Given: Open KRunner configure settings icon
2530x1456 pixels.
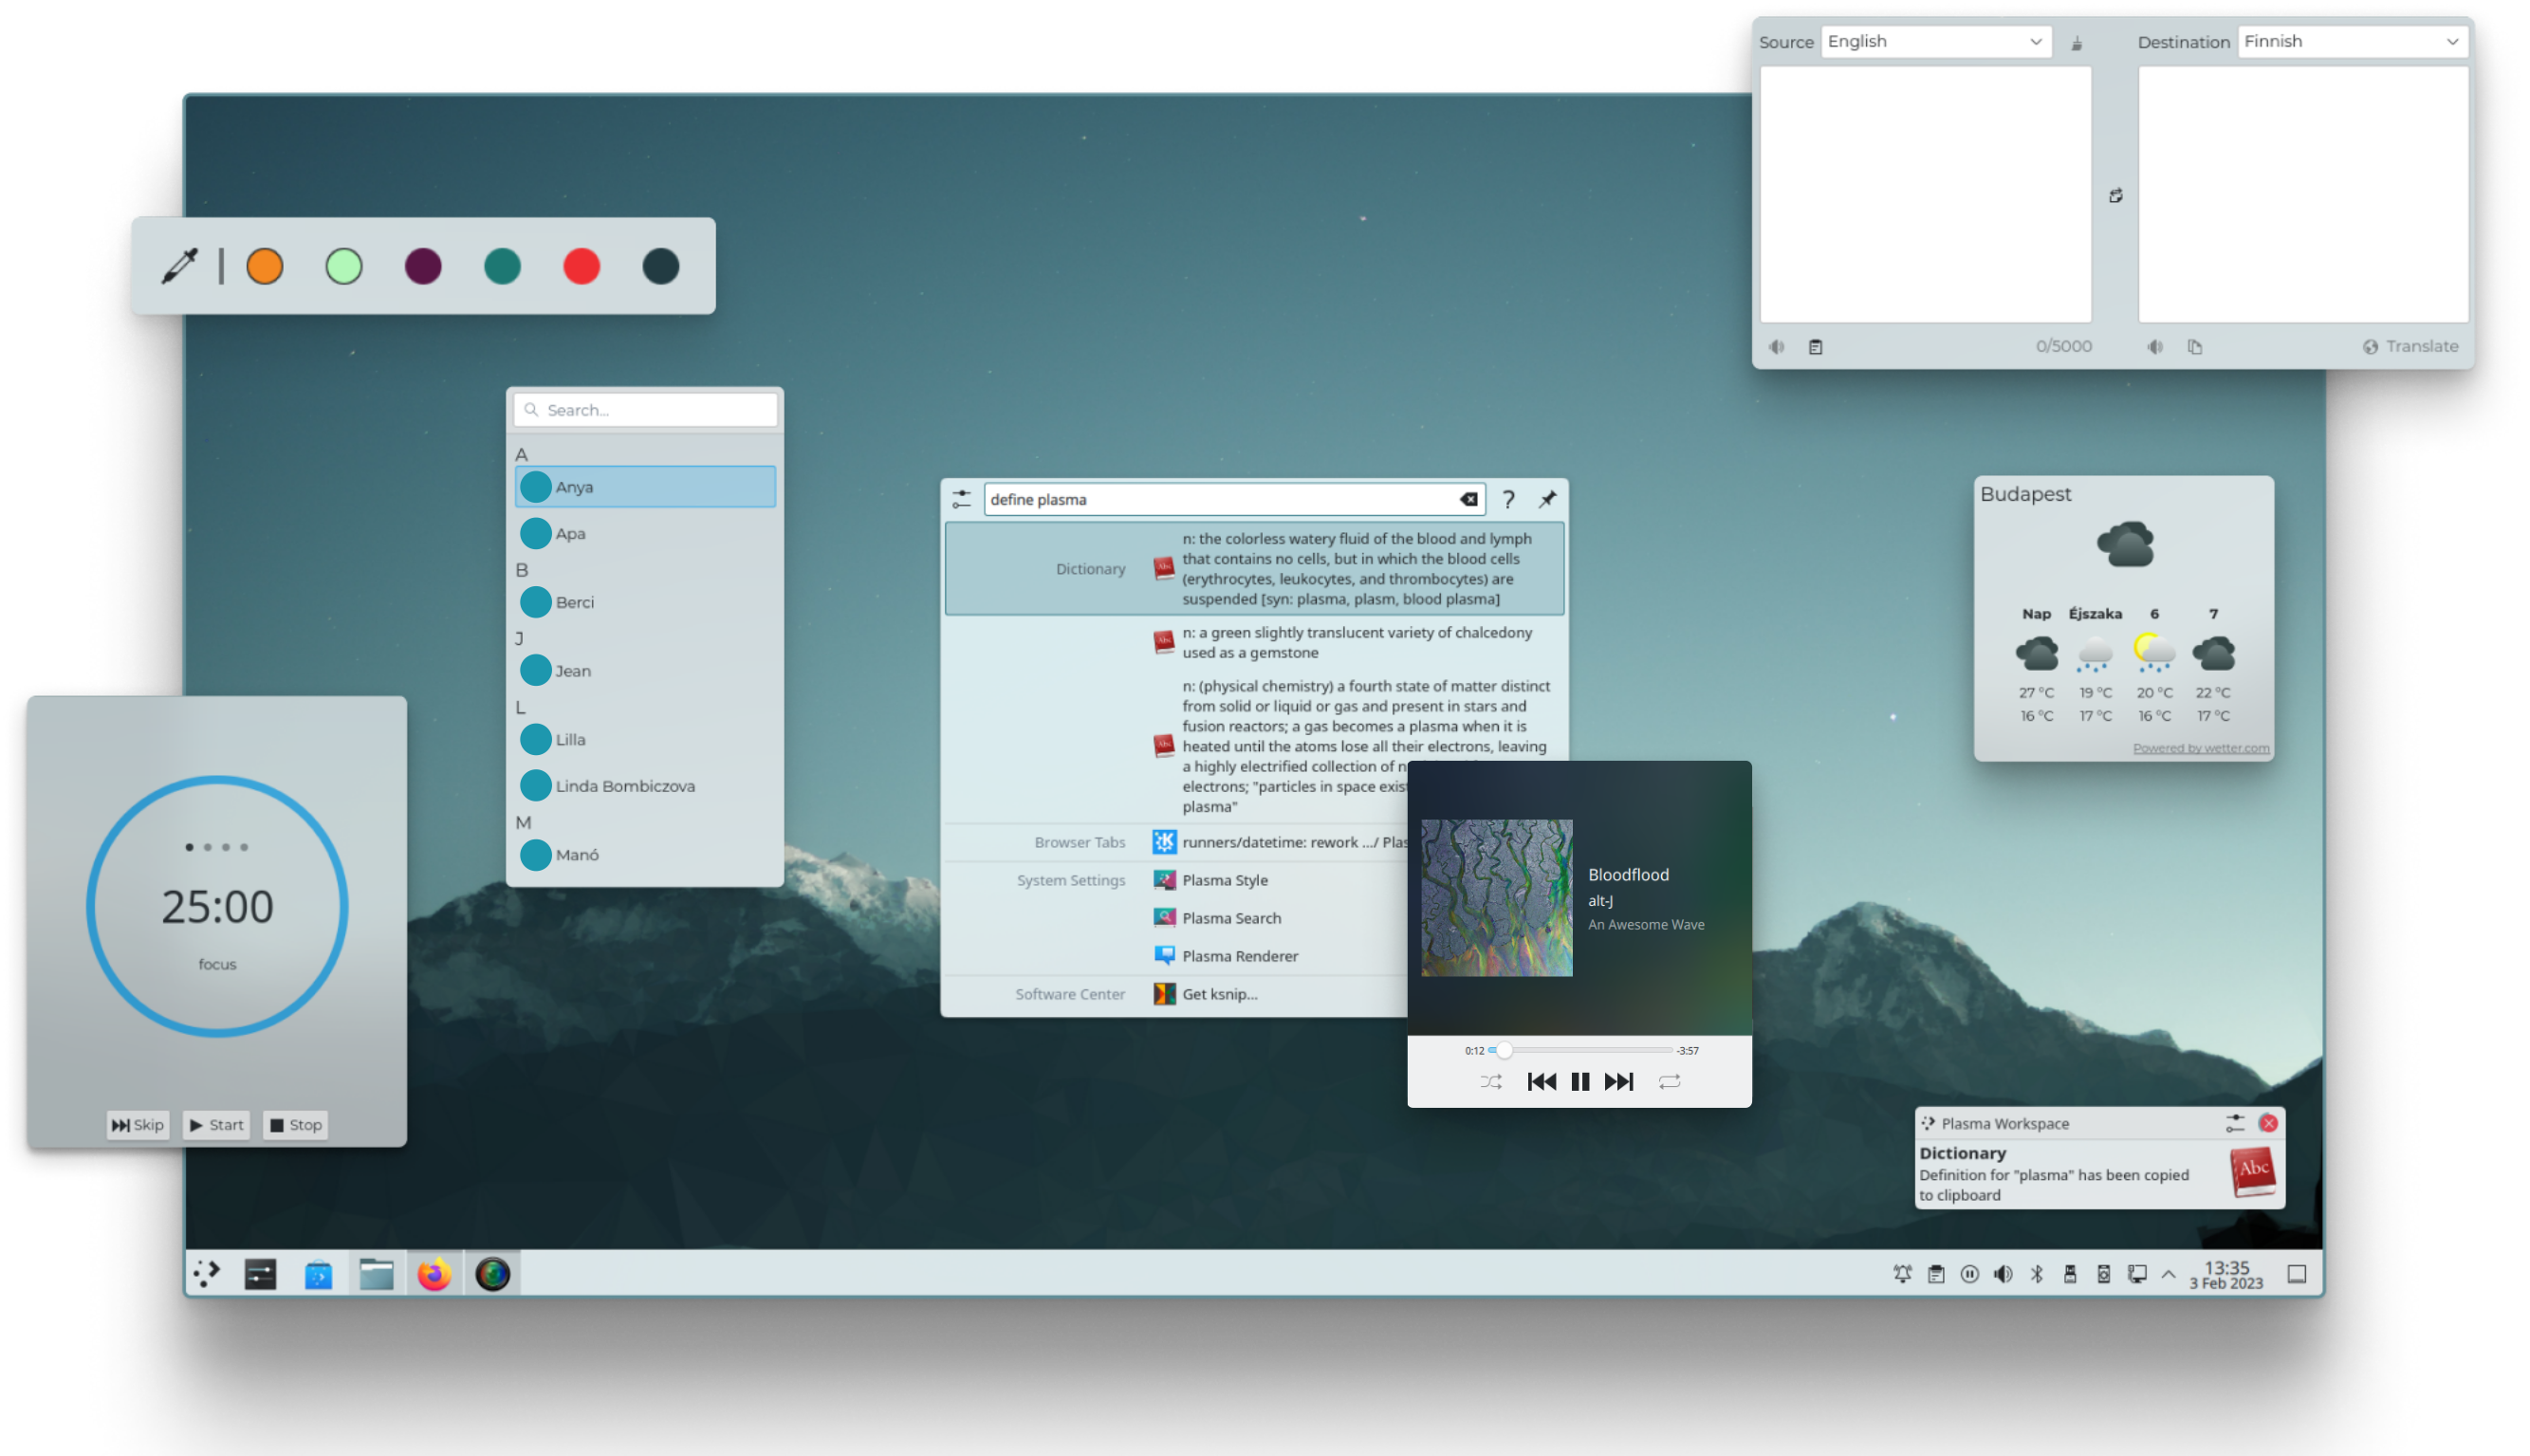Looking at the screenshot, I should pyautogui.click(x=961, y=499).
